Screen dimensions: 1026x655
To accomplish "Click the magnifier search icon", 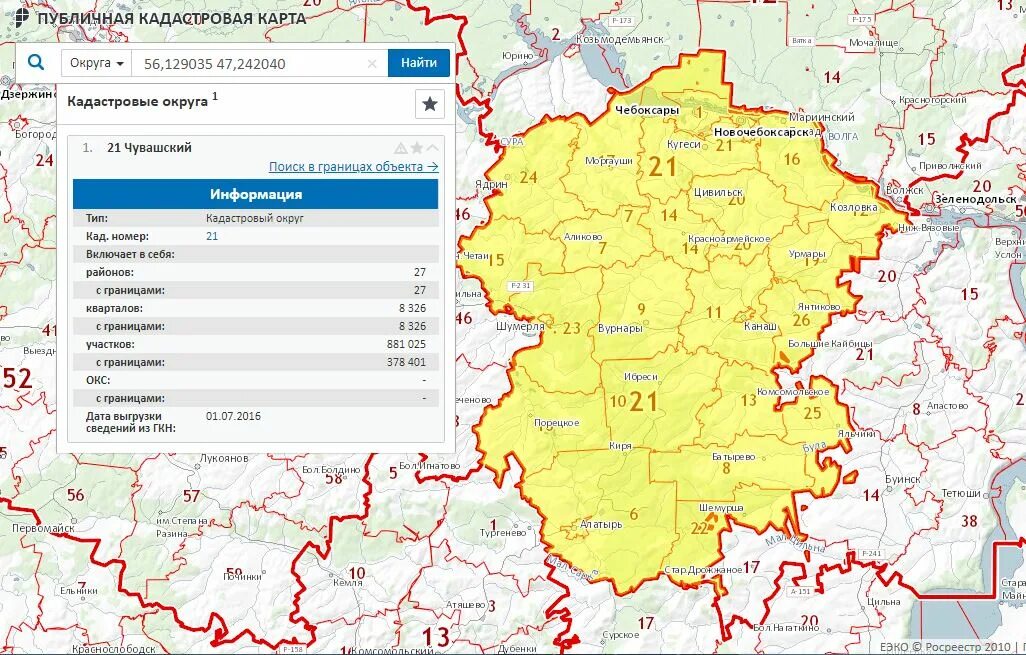I will pyautogui.click(x=36, y=63).
